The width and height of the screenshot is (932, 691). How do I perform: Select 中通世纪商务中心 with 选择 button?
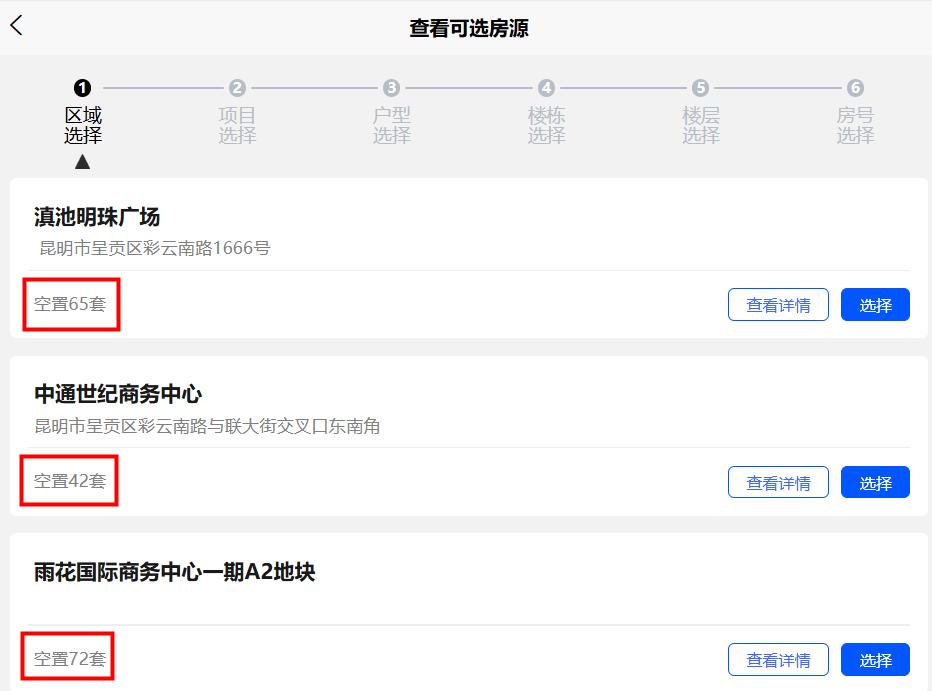pyautogui.click(x=875, y=482)
